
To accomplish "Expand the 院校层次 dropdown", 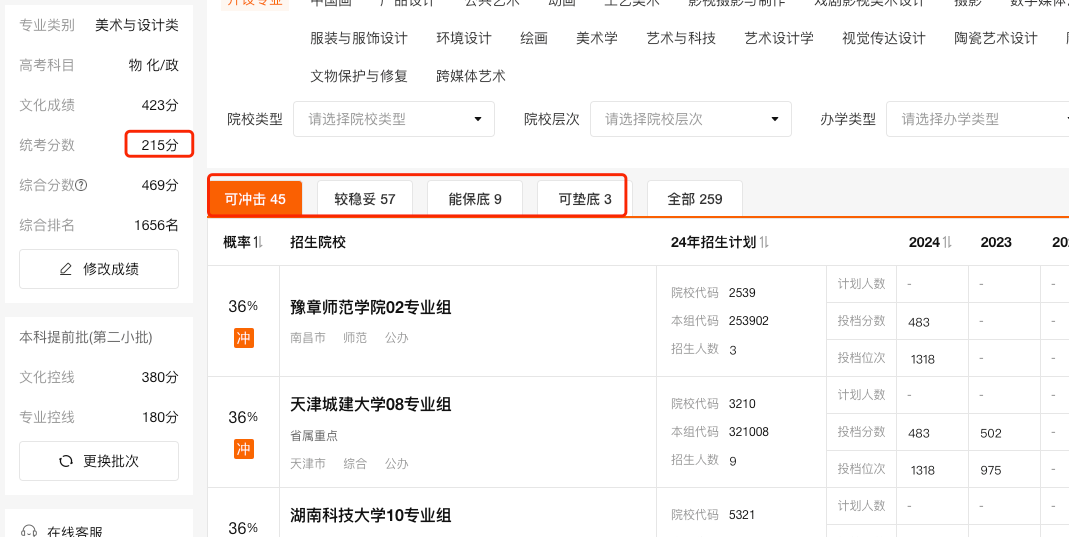I will click(690, 119).
